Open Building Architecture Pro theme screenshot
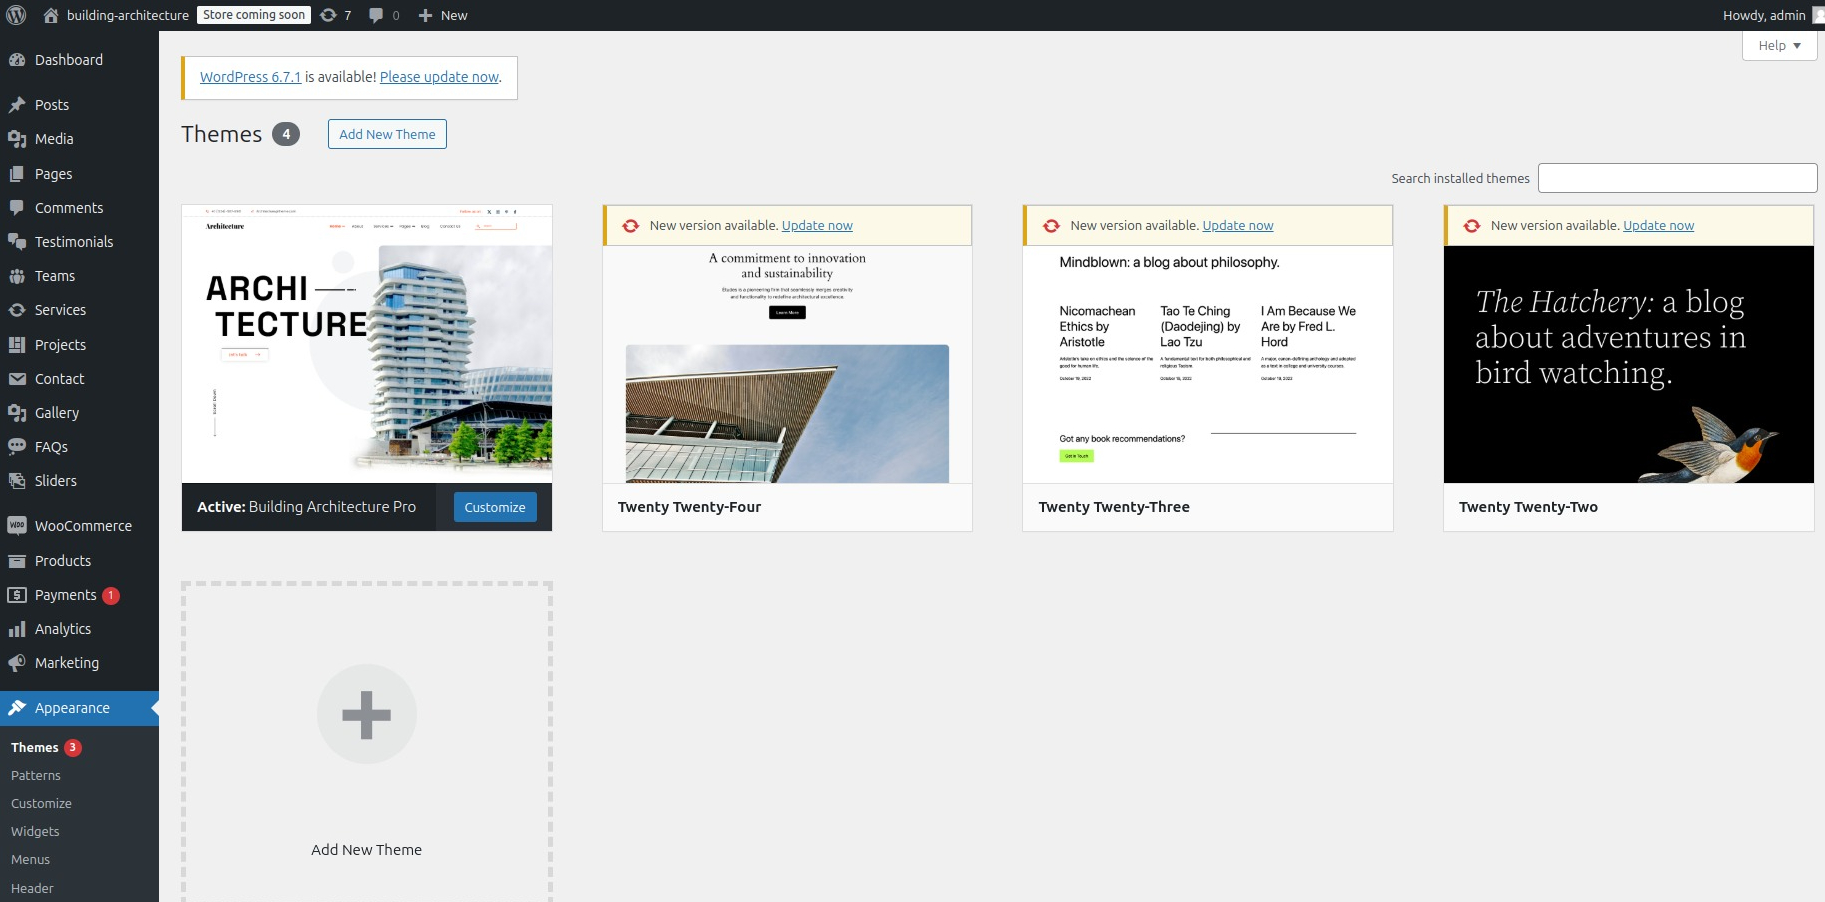The height and width of the screenshot is (902, 1825). (x=367, y=344)
